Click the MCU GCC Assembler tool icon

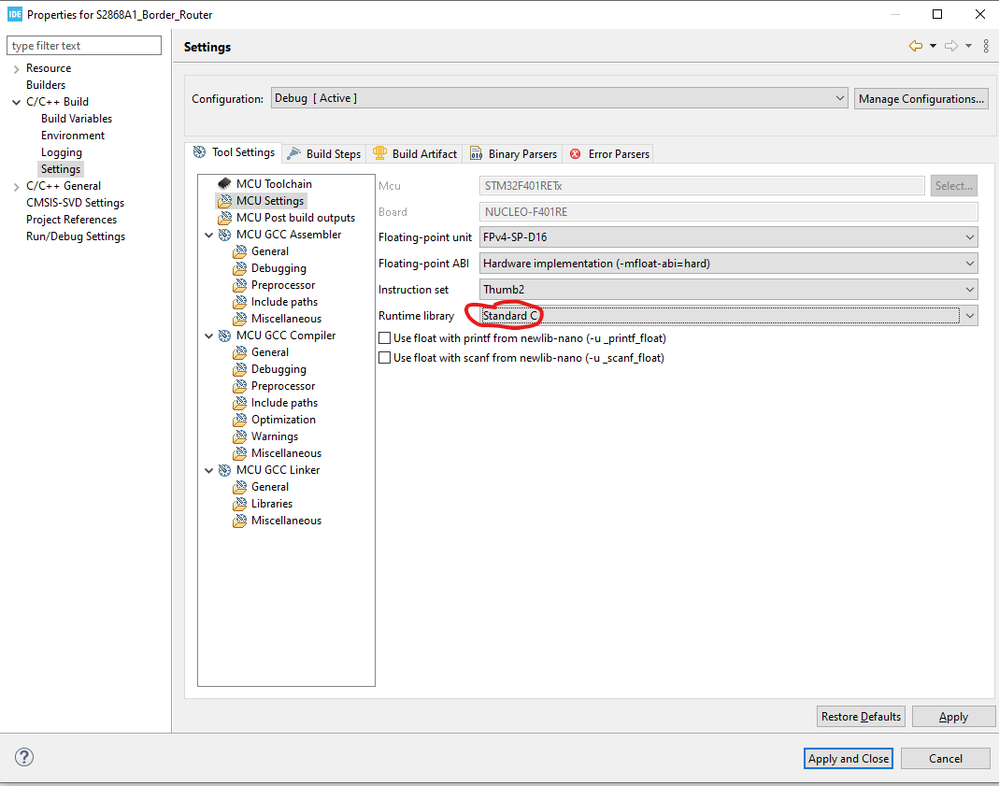coord(224,234)
